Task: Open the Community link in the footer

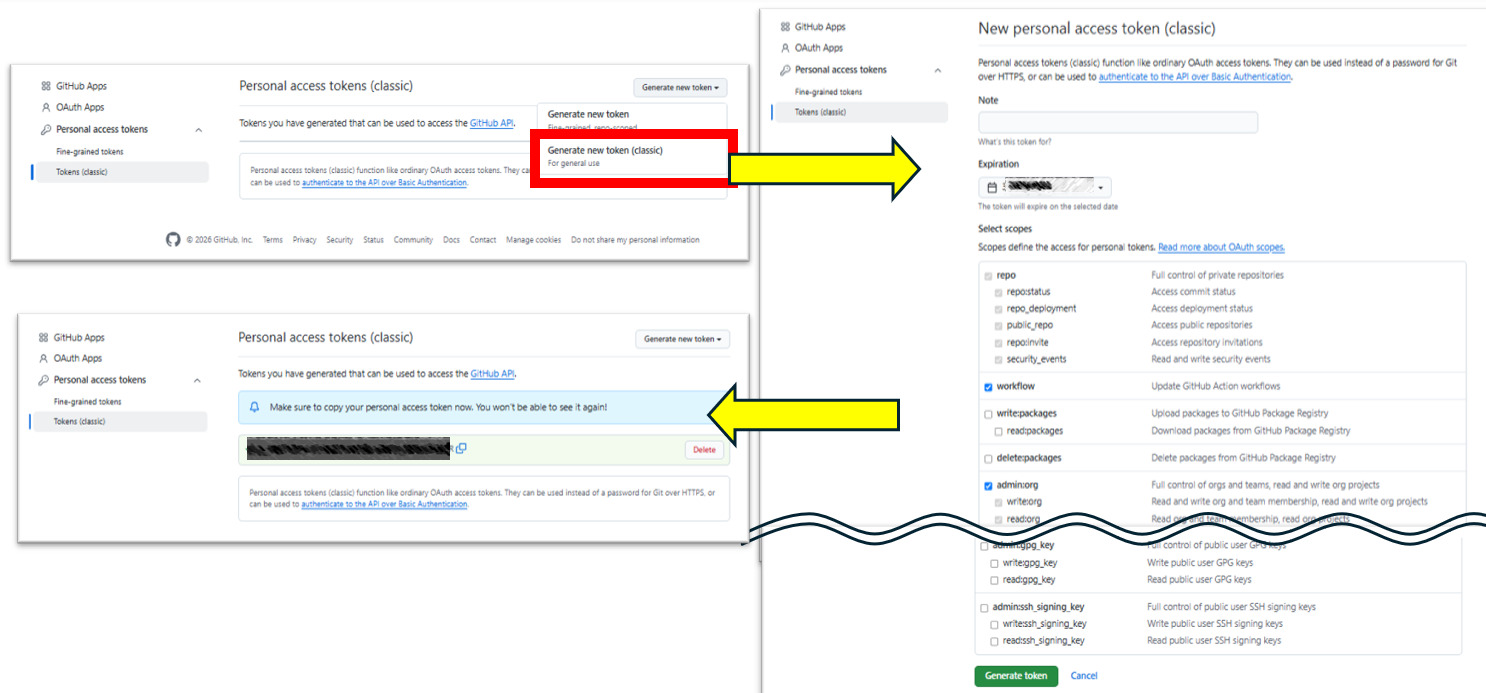Action: [413, 240]
